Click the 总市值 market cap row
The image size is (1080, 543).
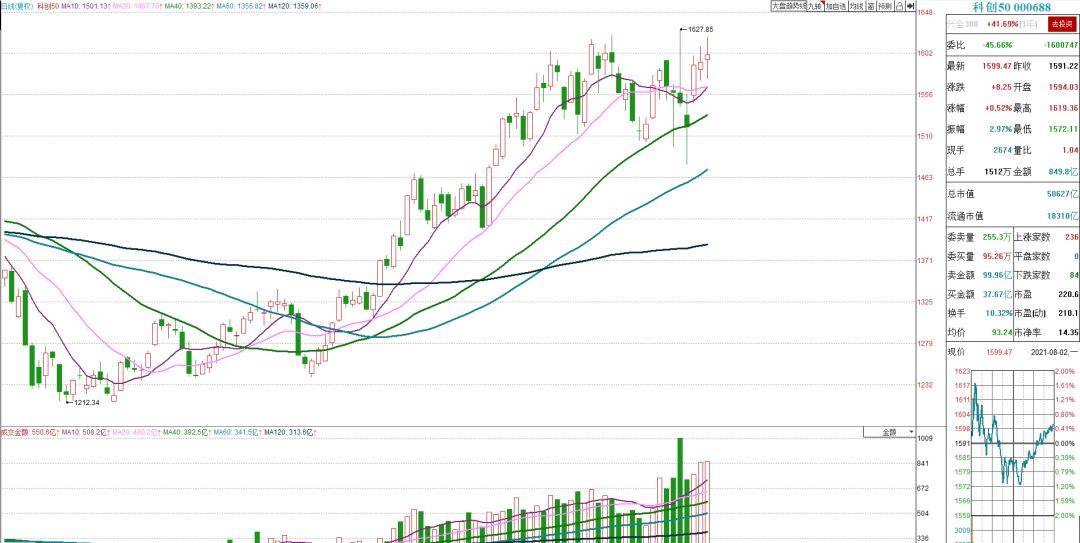coord(1012,194)
